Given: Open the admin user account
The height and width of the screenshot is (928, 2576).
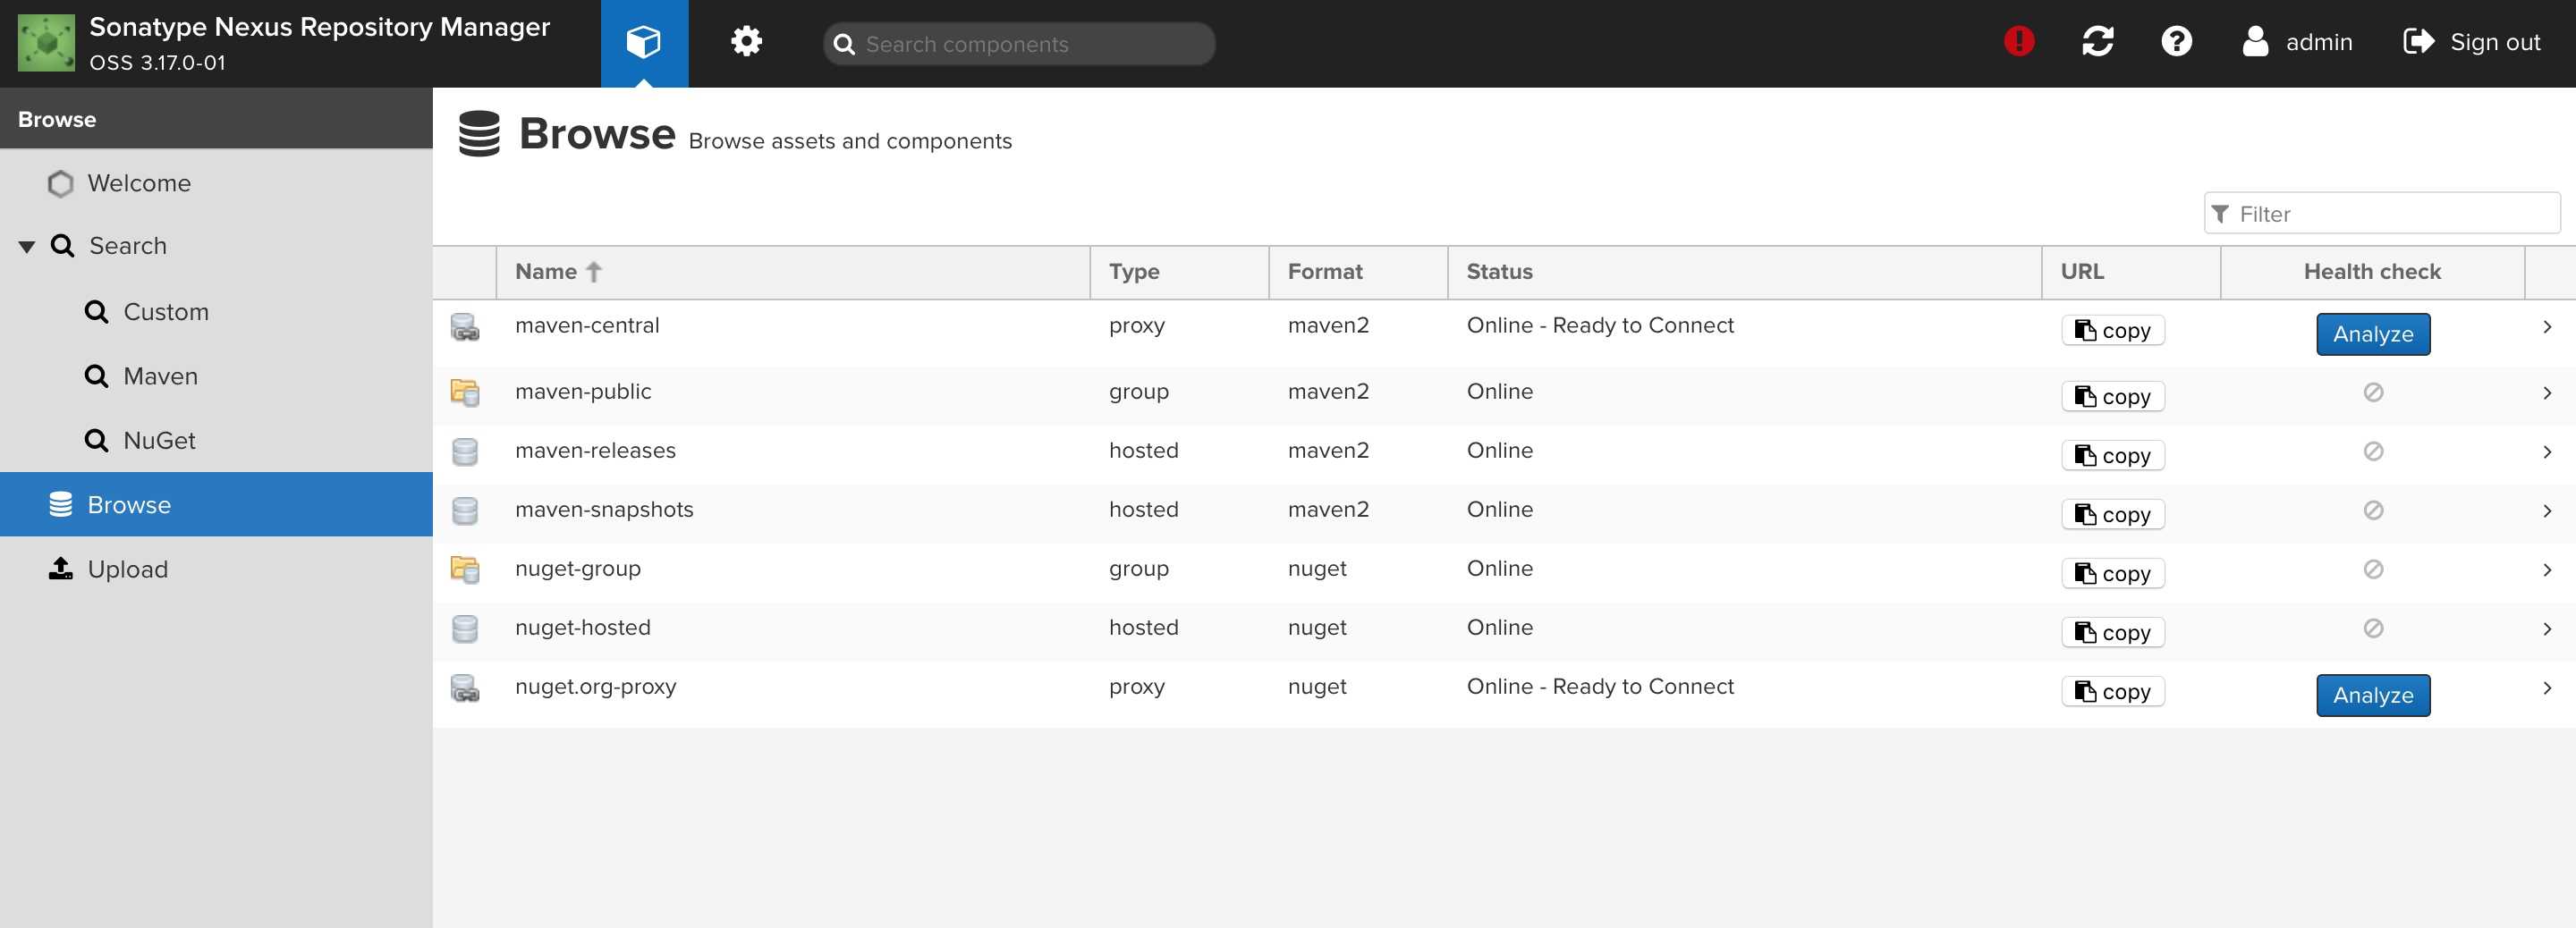Looking at the screenshot, I should coord(2297,42).
